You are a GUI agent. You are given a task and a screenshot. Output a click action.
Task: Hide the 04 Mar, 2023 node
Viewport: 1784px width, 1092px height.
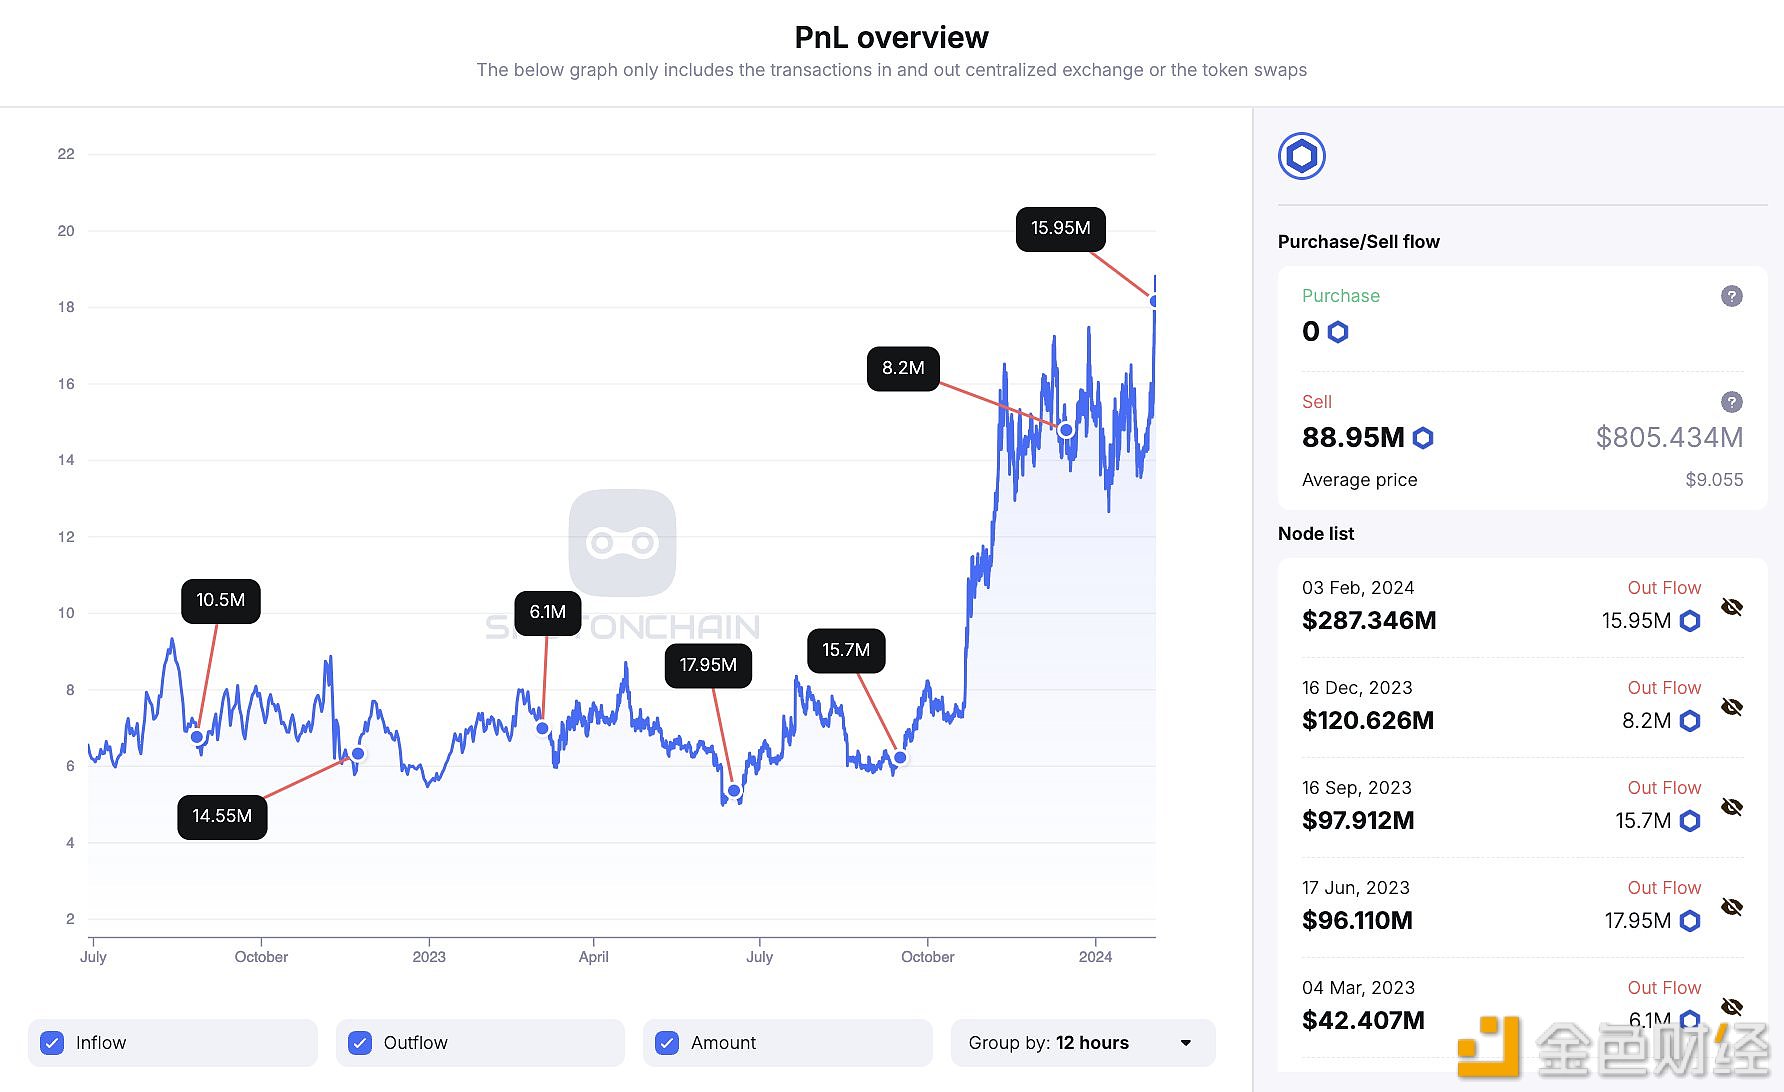pyautogui.click(x=1732, y=1007)
